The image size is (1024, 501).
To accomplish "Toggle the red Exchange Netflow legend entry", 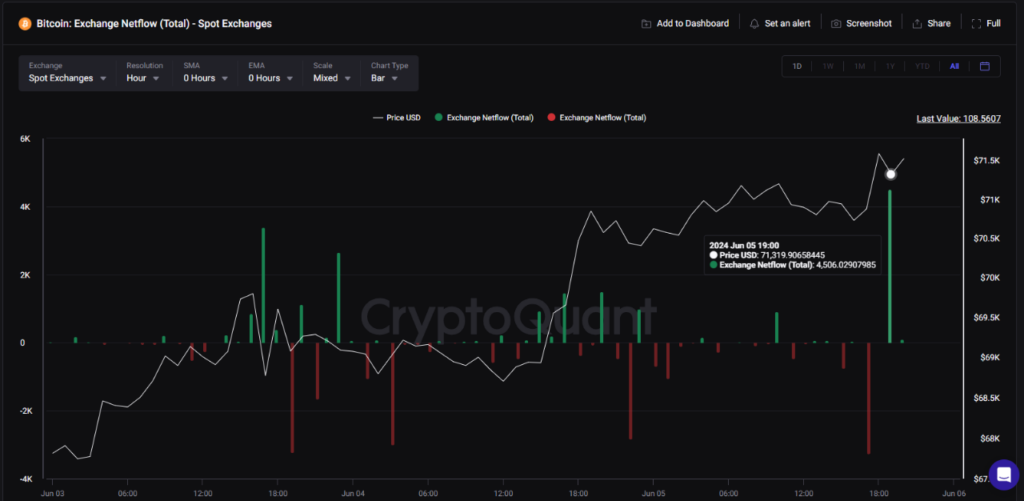I will 597,118.
